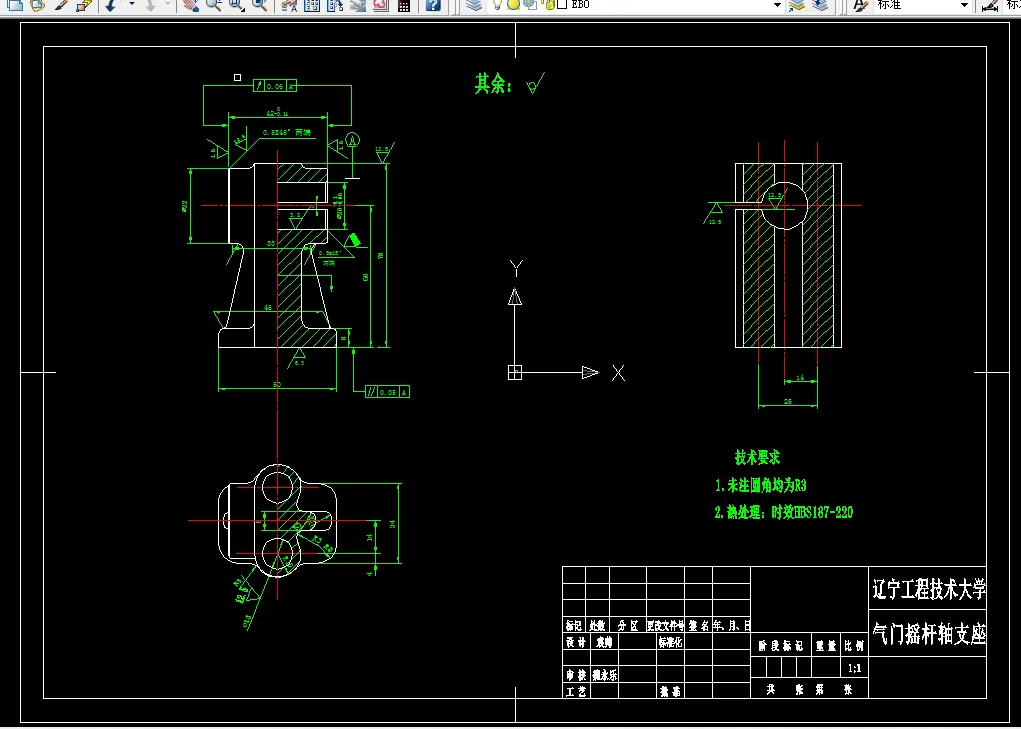The width and height of the screenshot is (1021, 729).
Task: Click the Text Style icon
Action: click(x=861, y=5)
